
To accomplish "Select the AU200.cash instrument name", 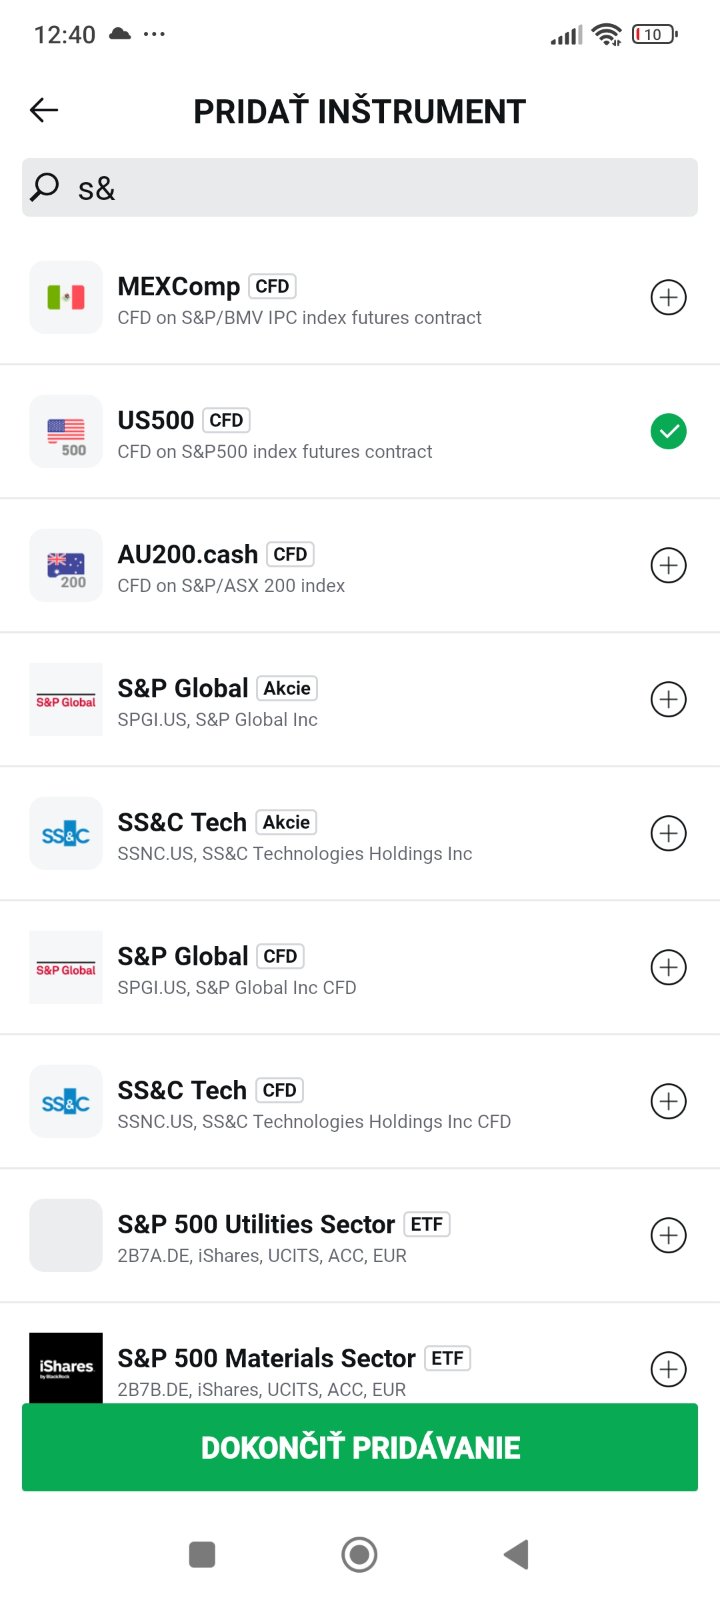I will (x=188, y=554).
